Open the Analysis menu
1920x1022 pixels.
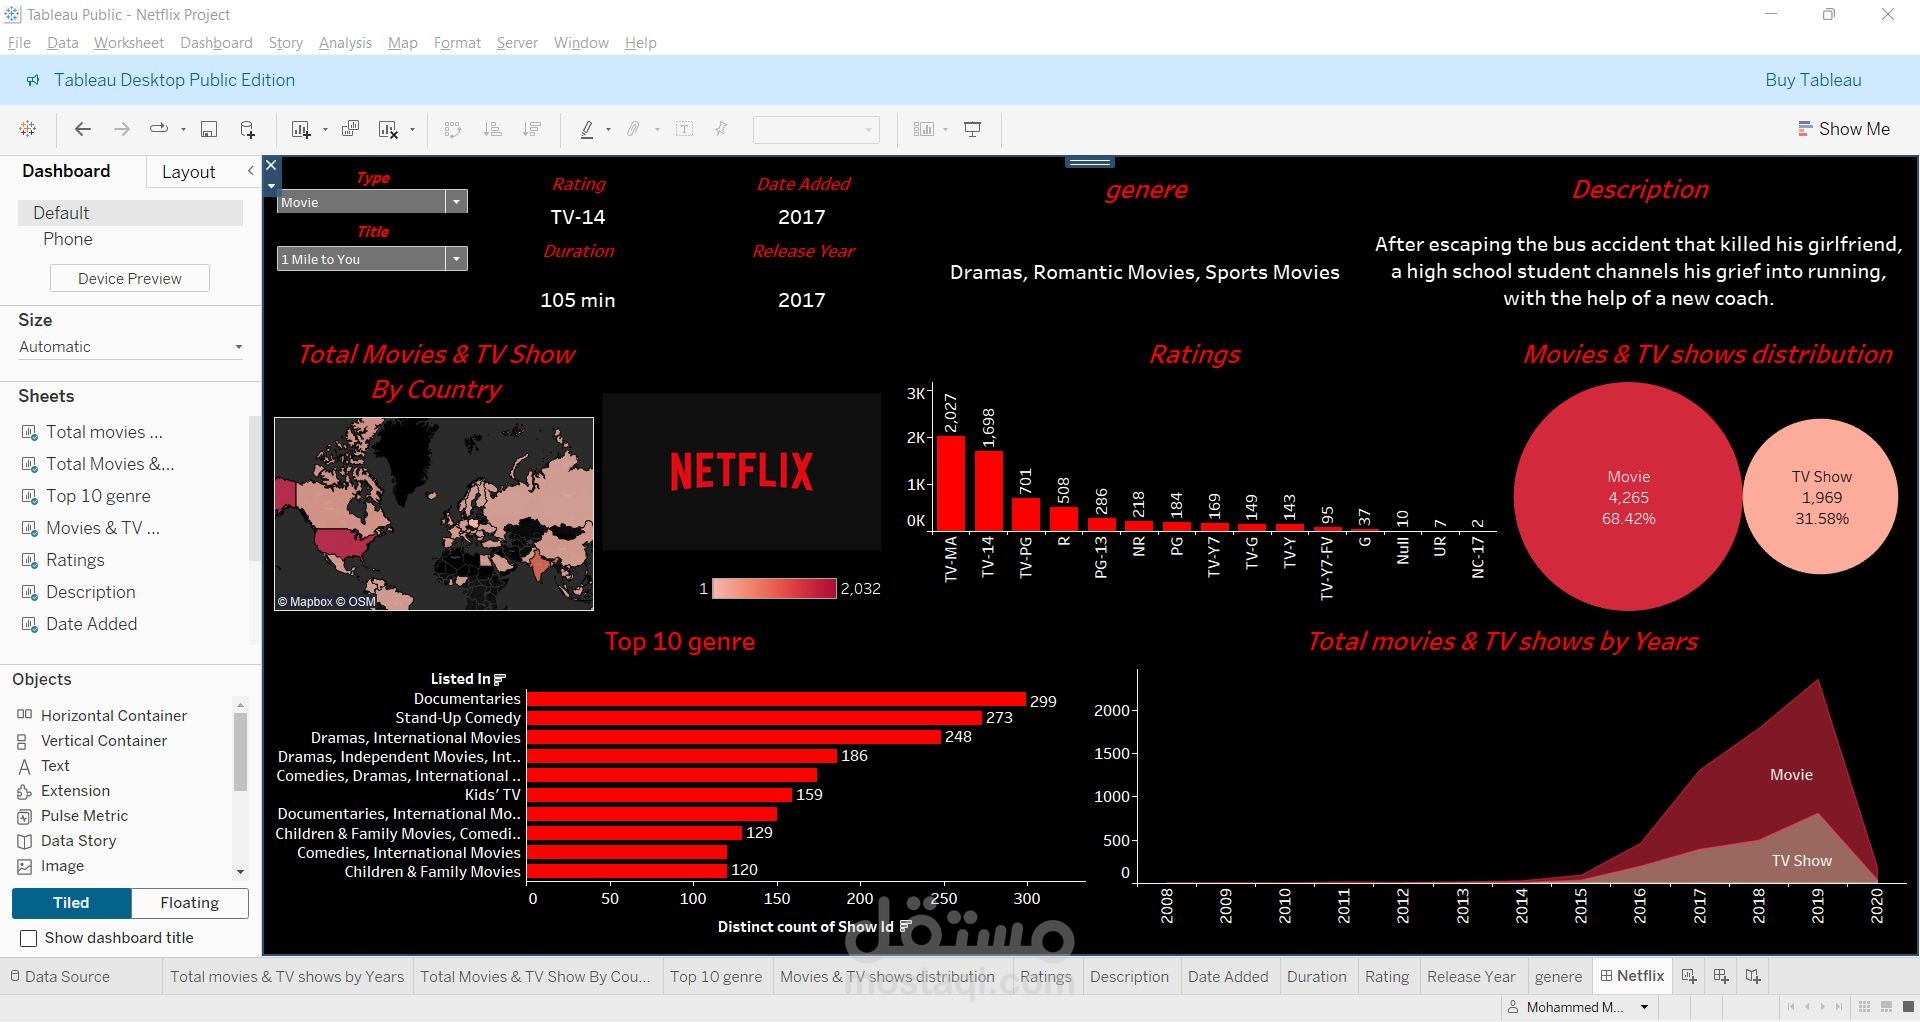pyautogui.click(x=345, y=43)
